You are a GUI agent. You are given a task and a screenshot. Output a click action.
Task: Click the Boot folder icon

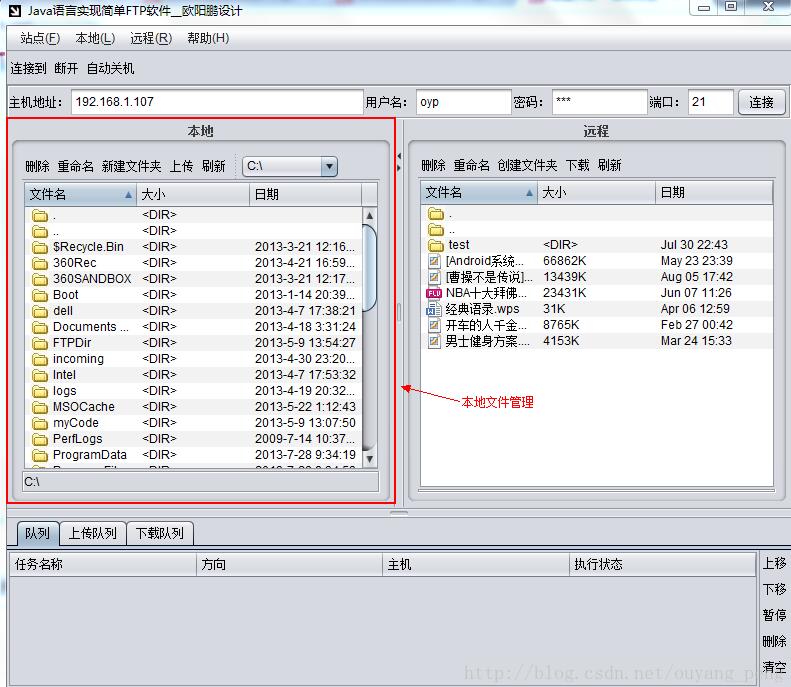[40, 295]
